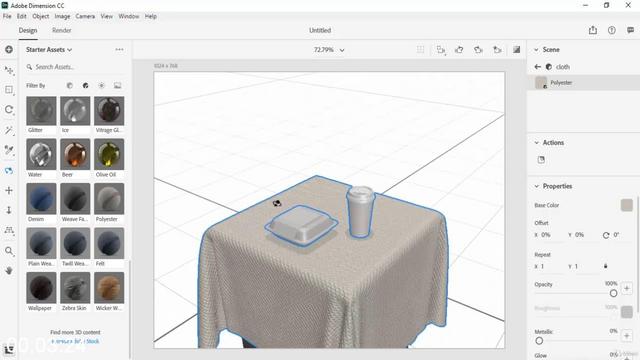Select the Select and Scale tool
Image resolution: width=640 pixels, height=360 pixels.
pyautogui.click(x=9, y=90)
